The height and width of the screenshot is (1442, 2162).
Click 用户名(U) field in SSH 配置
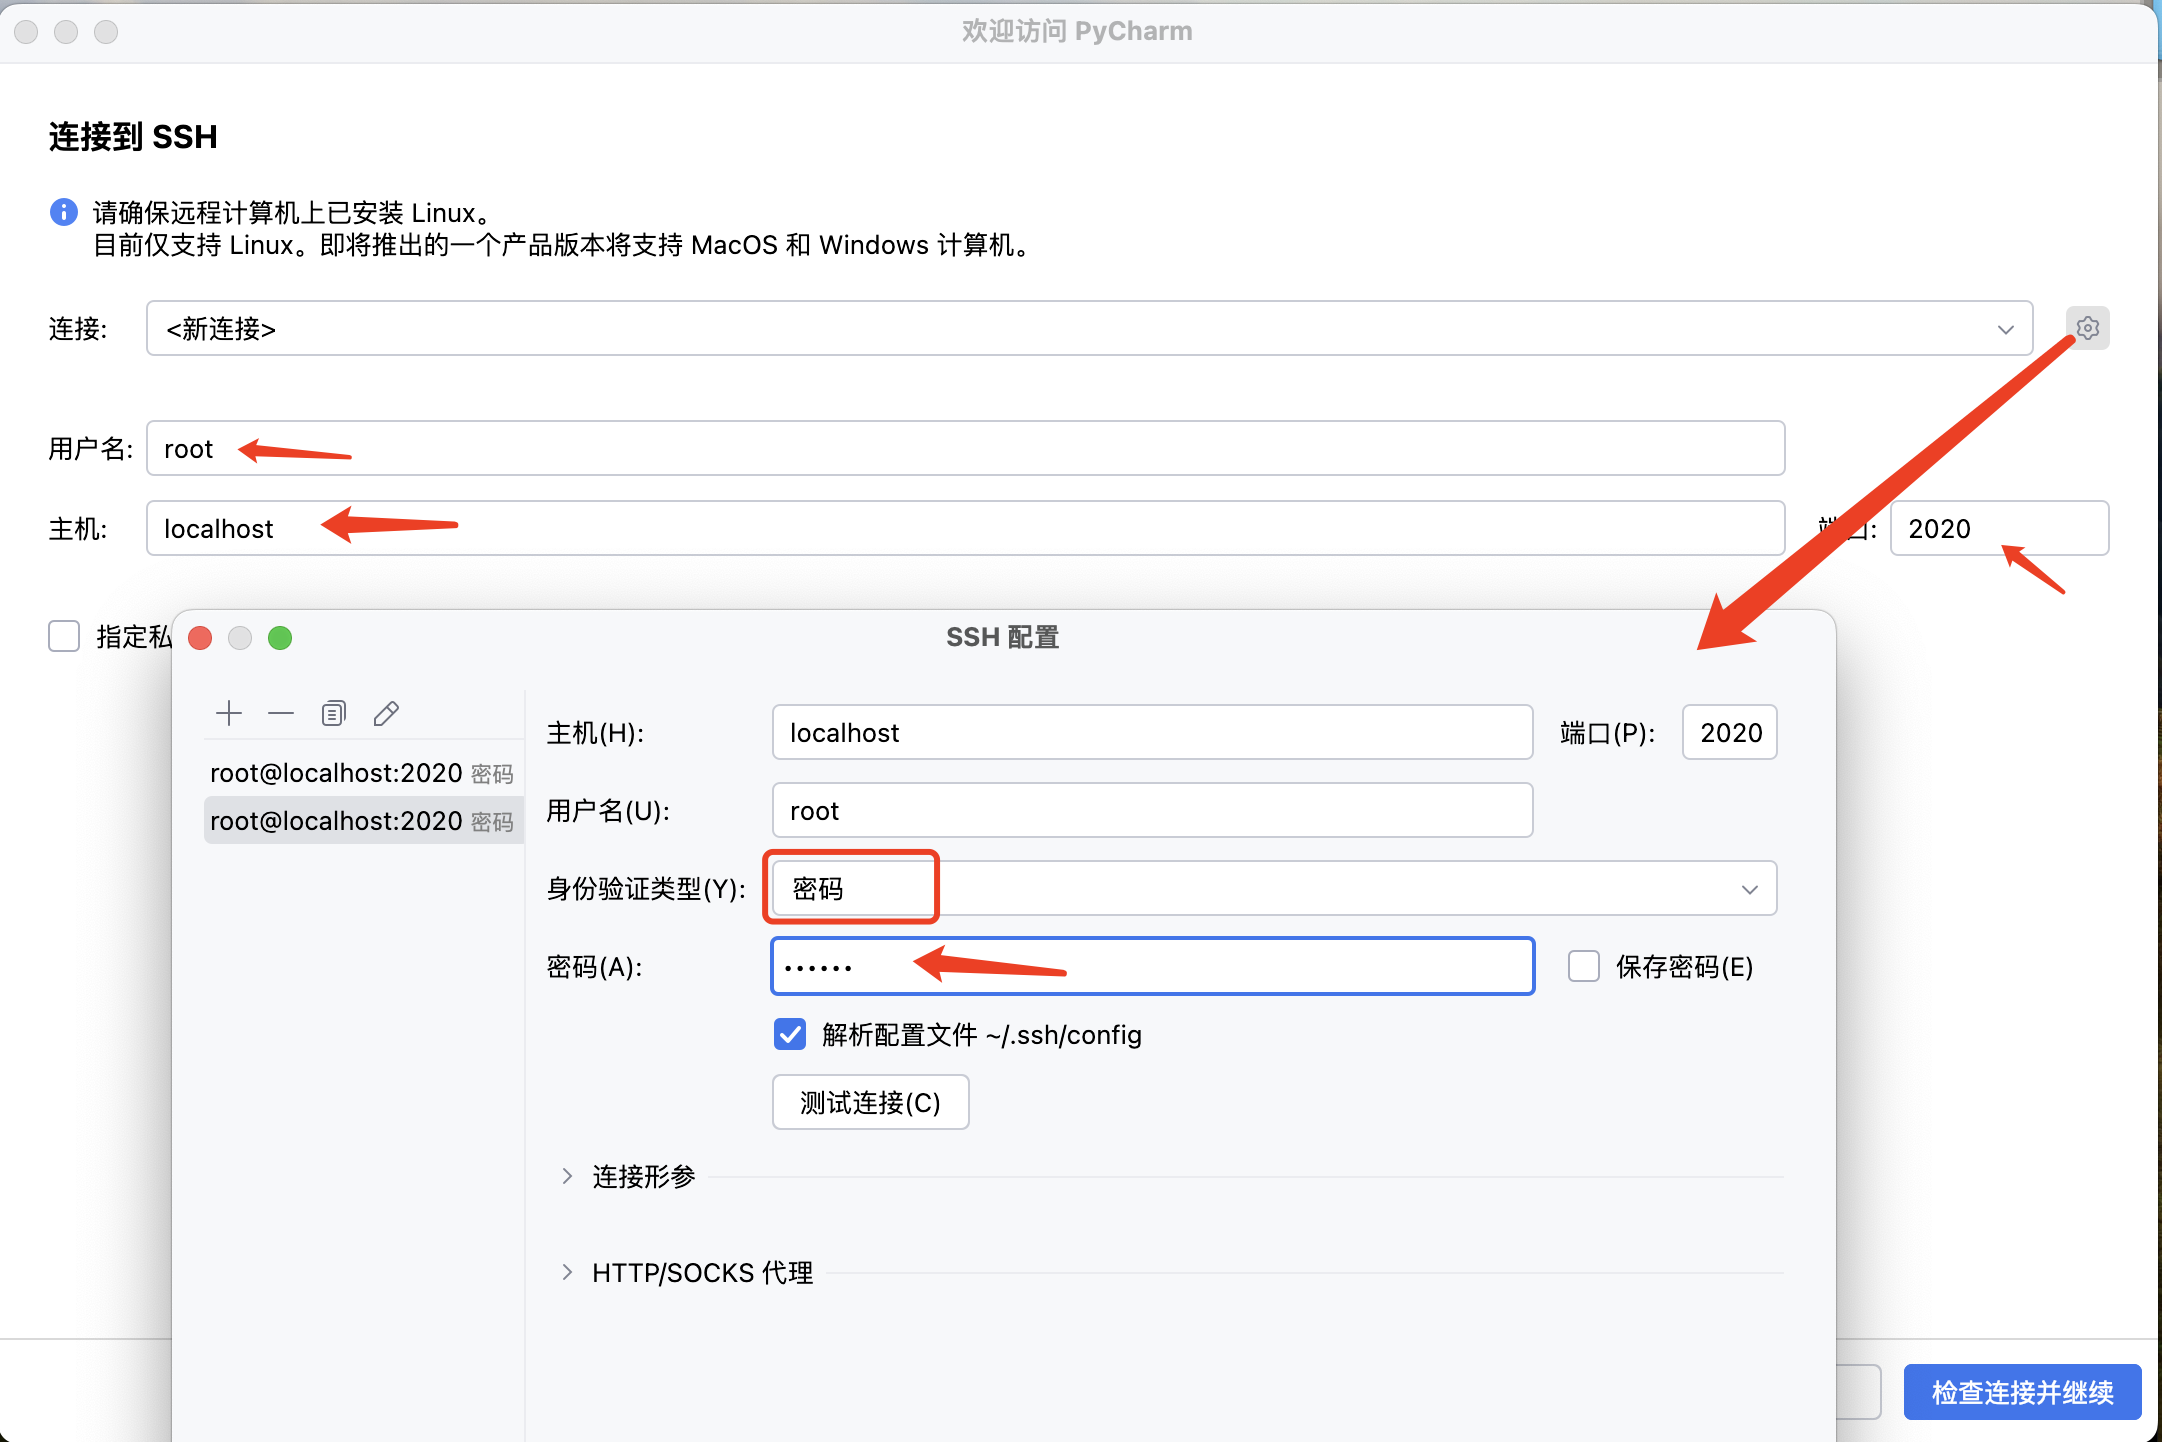[x=1152, y=810]
